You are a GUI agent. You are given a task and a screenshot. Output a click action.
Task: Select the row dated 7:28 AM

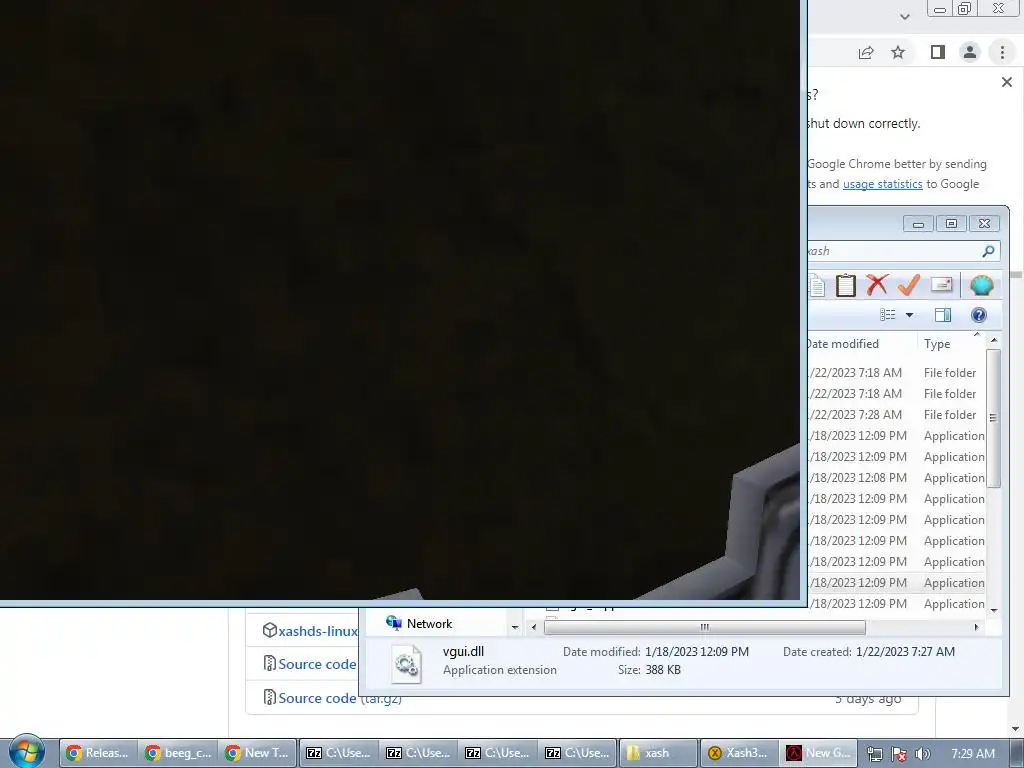coord(896,415)
